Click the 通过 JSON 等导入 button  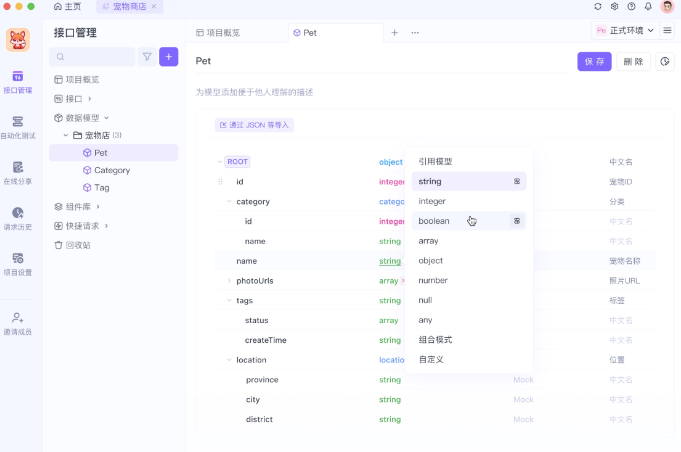coord(254,125)
